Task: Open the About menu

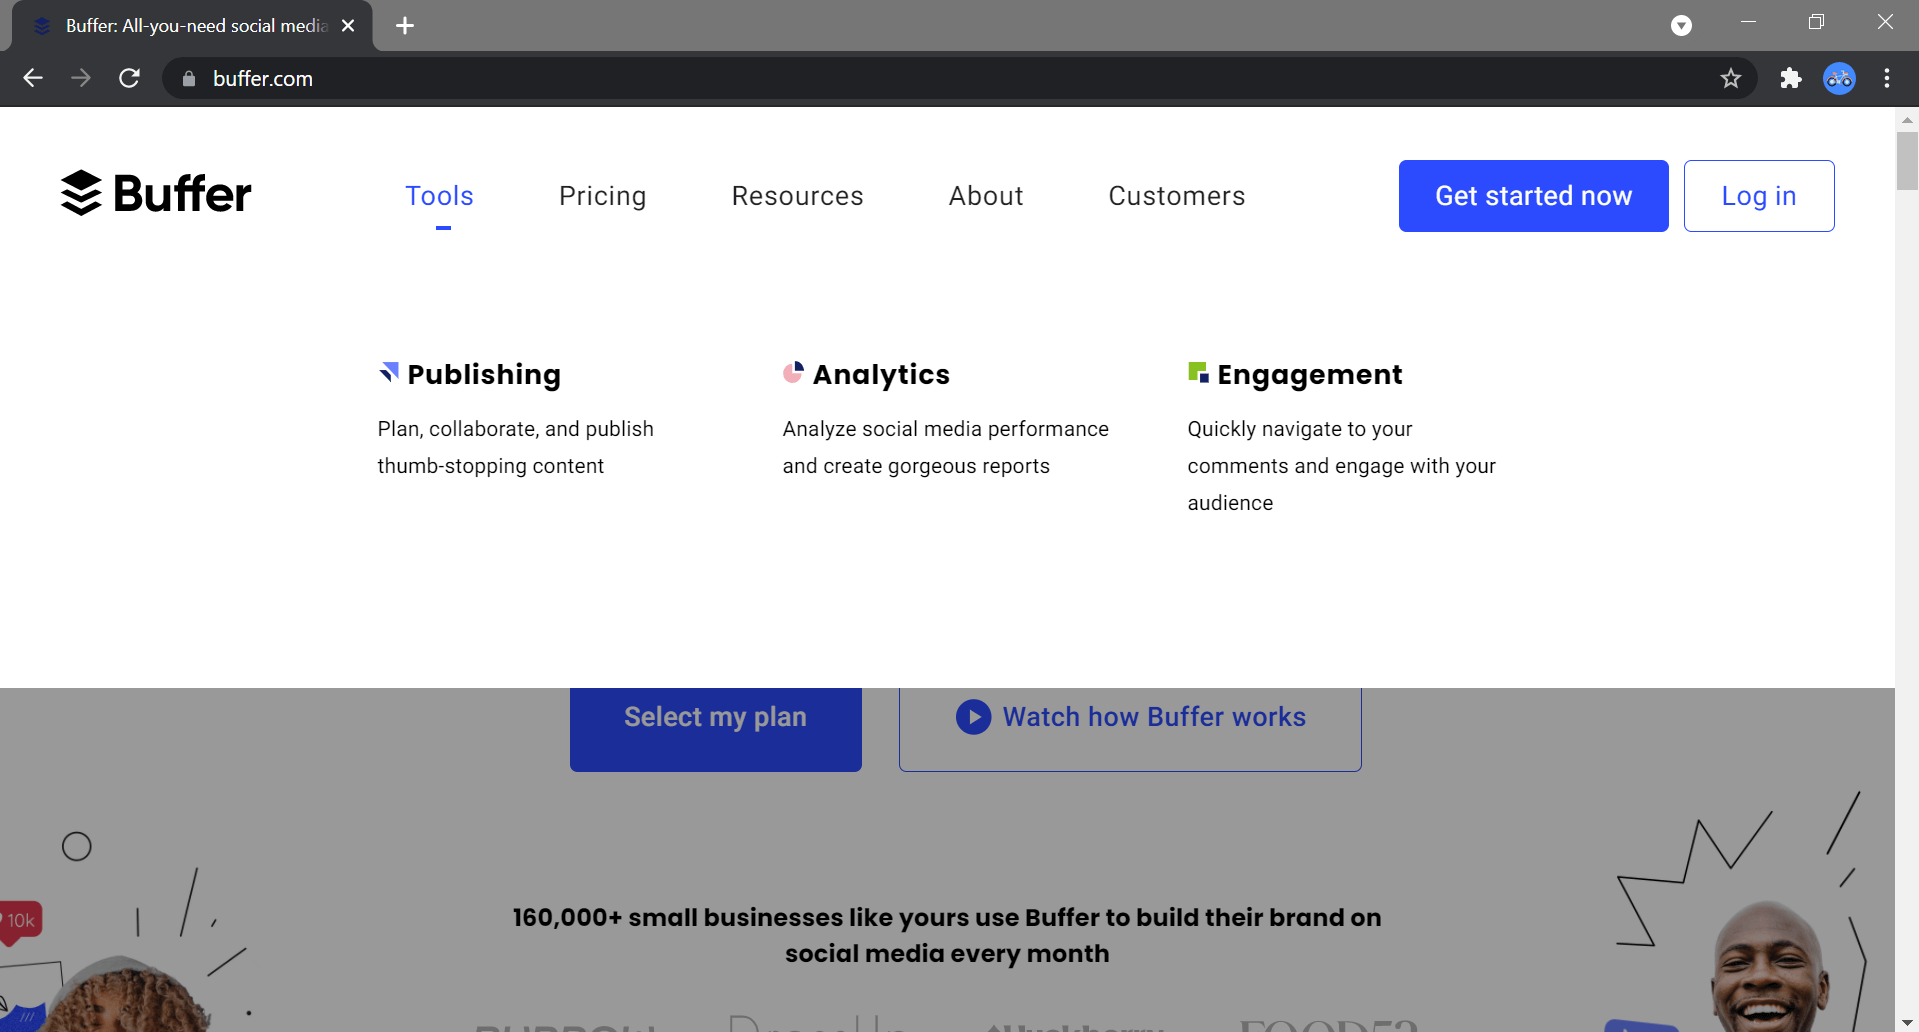Action: [986, 196]
